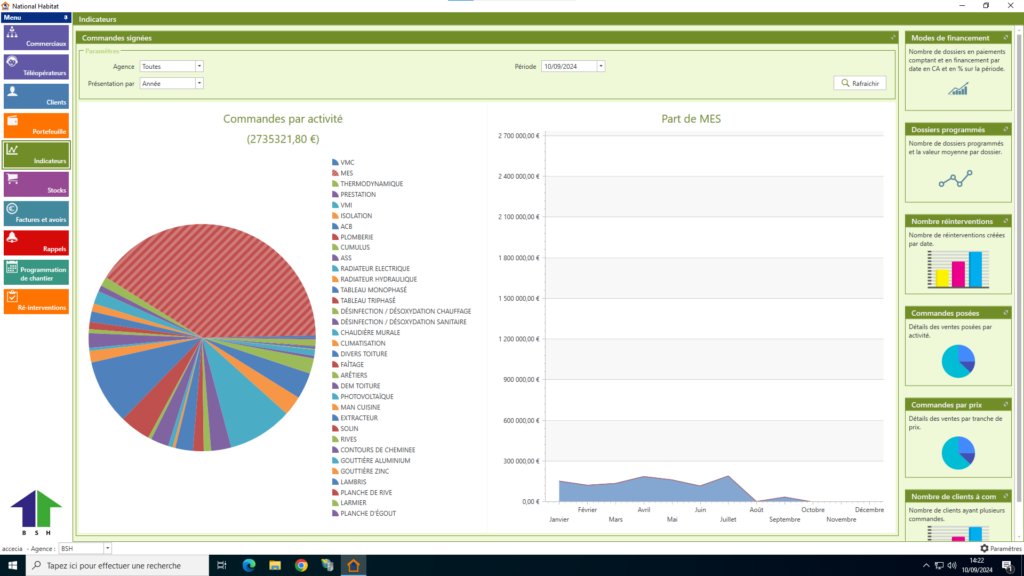
Task: Click the Windows taskbar search box
Action: tap(118, 566)
